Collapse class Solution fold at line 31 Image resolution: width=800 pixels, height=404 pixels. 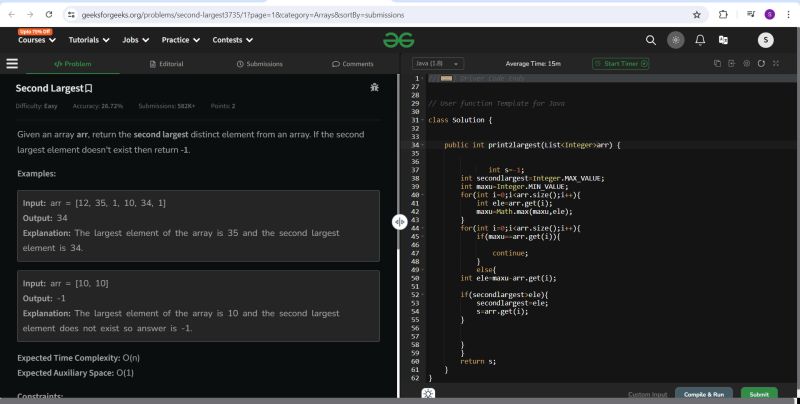(423, 120)
